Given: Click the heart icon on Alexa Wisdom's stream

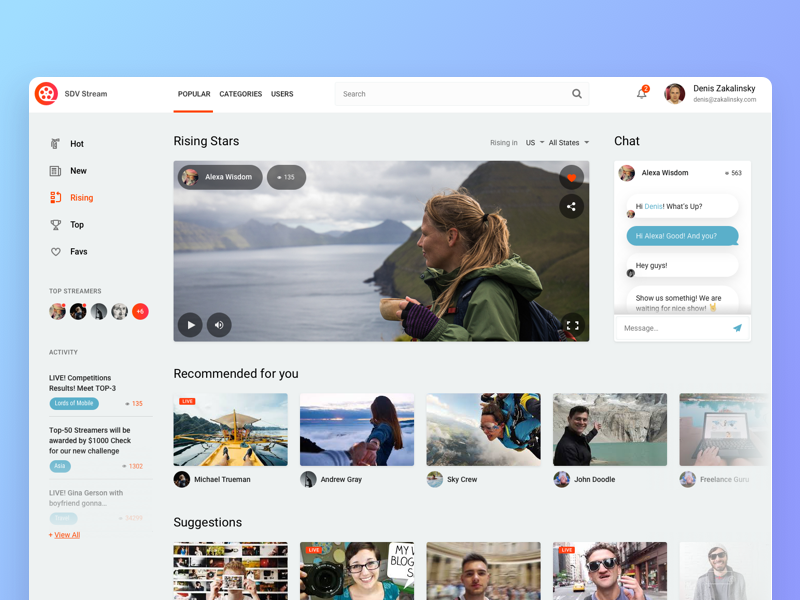Looking at the screenshot, I should click(x=571, y=177).
